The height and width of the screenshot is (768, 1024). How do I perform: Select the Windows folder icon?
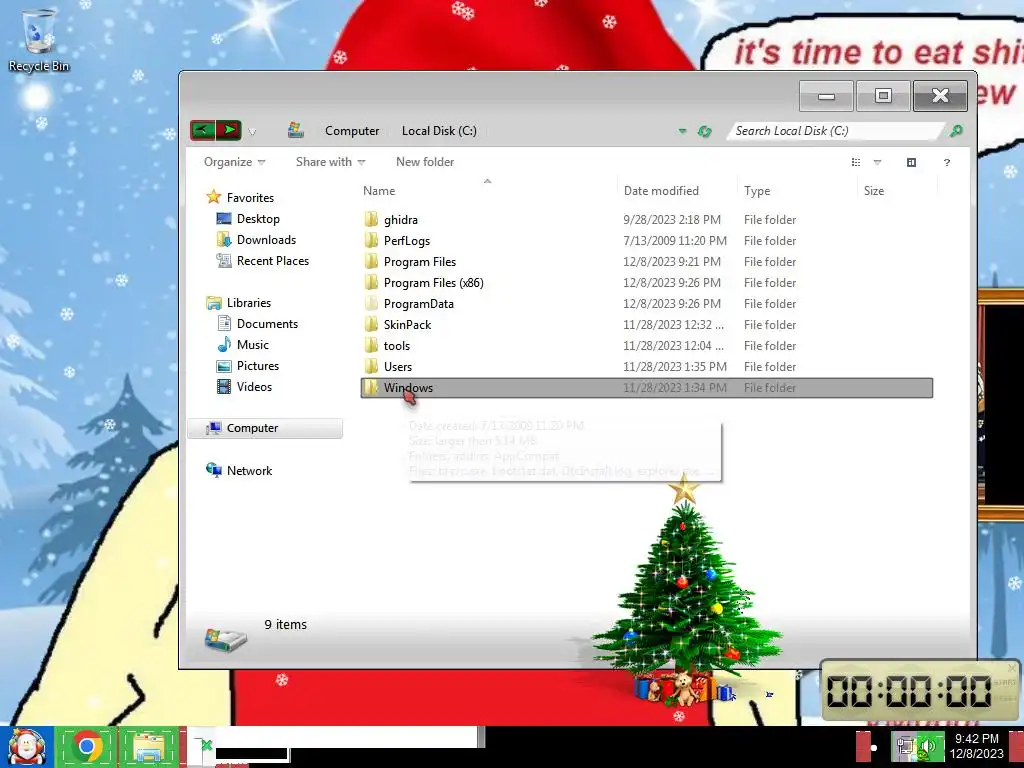(x=371, y=387)
